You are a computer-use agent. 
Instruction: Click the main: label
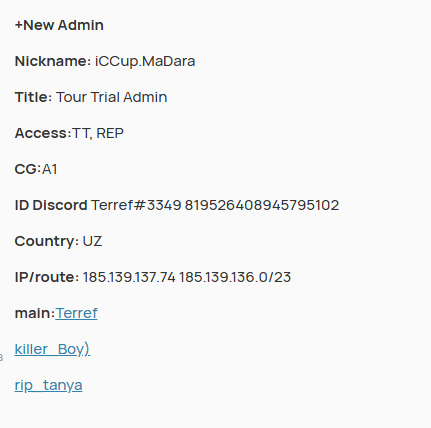(x=35, y=313)
